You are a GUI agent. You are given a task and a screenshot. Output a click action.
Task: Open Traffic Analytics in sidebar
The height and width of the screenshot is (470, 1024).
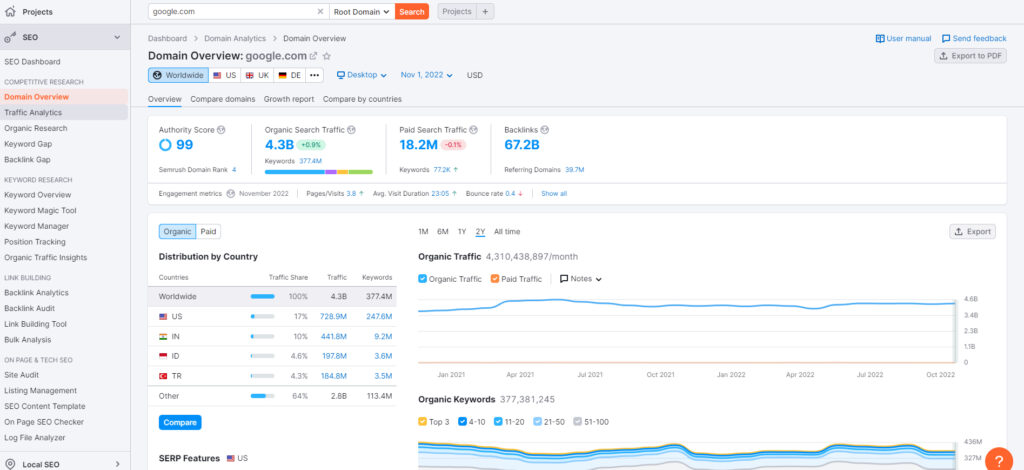tap(33, 113)
